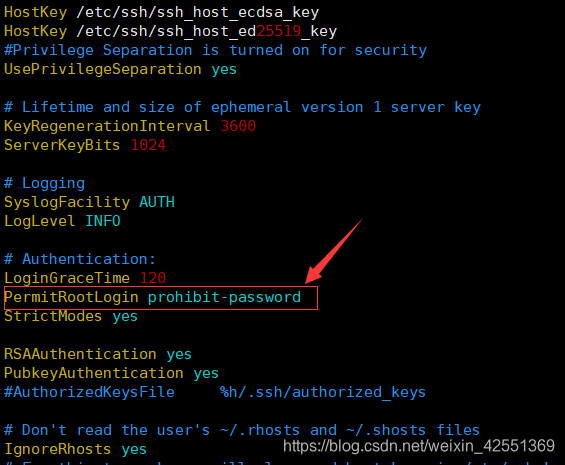Click the '# Logging' comment
Viewport: 565px width, 465px height.
tap(44, 183)
